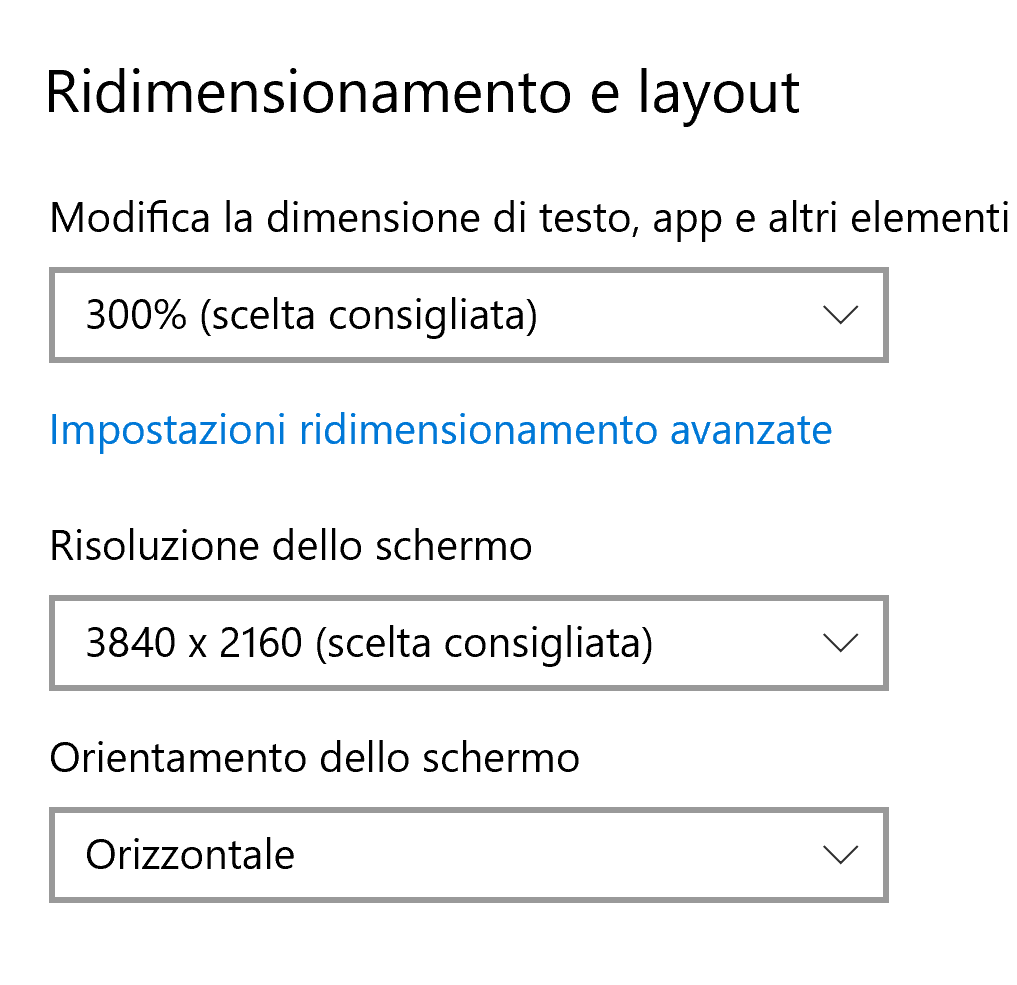Select the 300% value text

[136, 315]
